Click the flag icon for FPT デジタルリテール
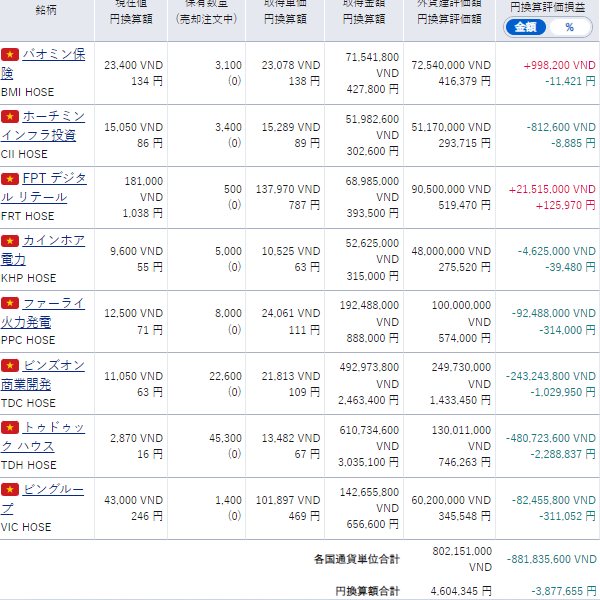 pyautogui.click(x=10, y=179)
